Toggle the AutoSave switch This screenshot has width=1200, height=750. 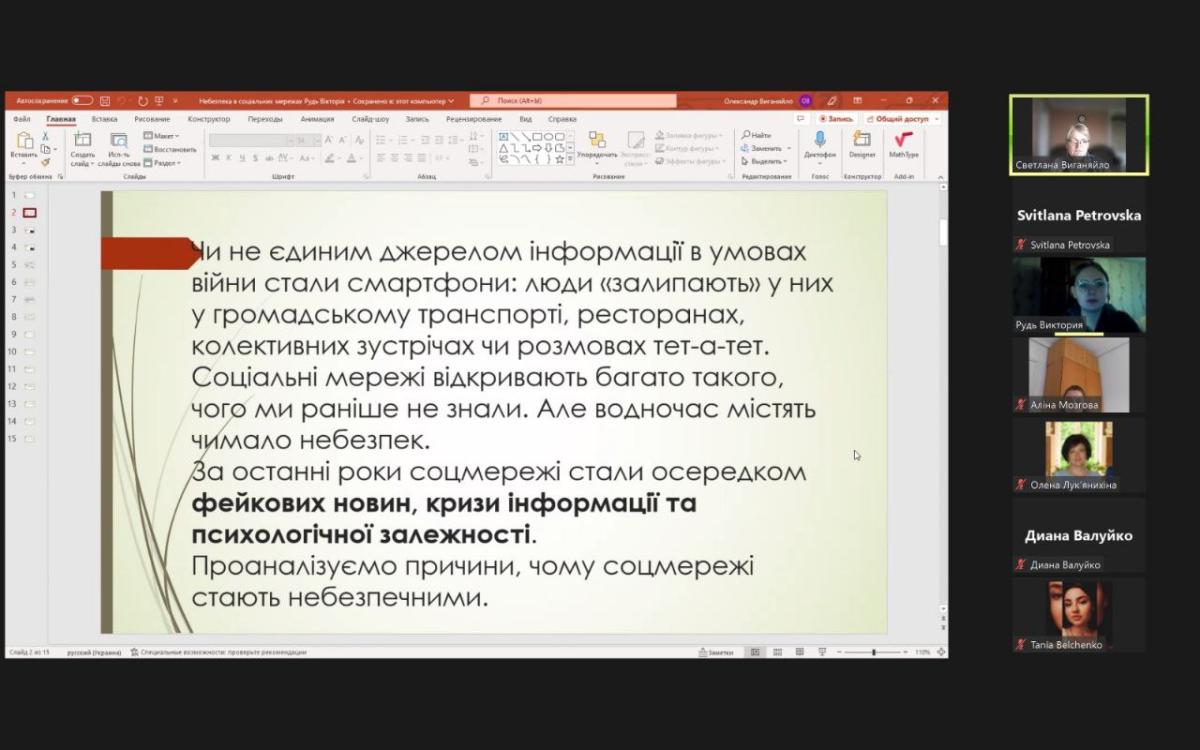[82, 101]
